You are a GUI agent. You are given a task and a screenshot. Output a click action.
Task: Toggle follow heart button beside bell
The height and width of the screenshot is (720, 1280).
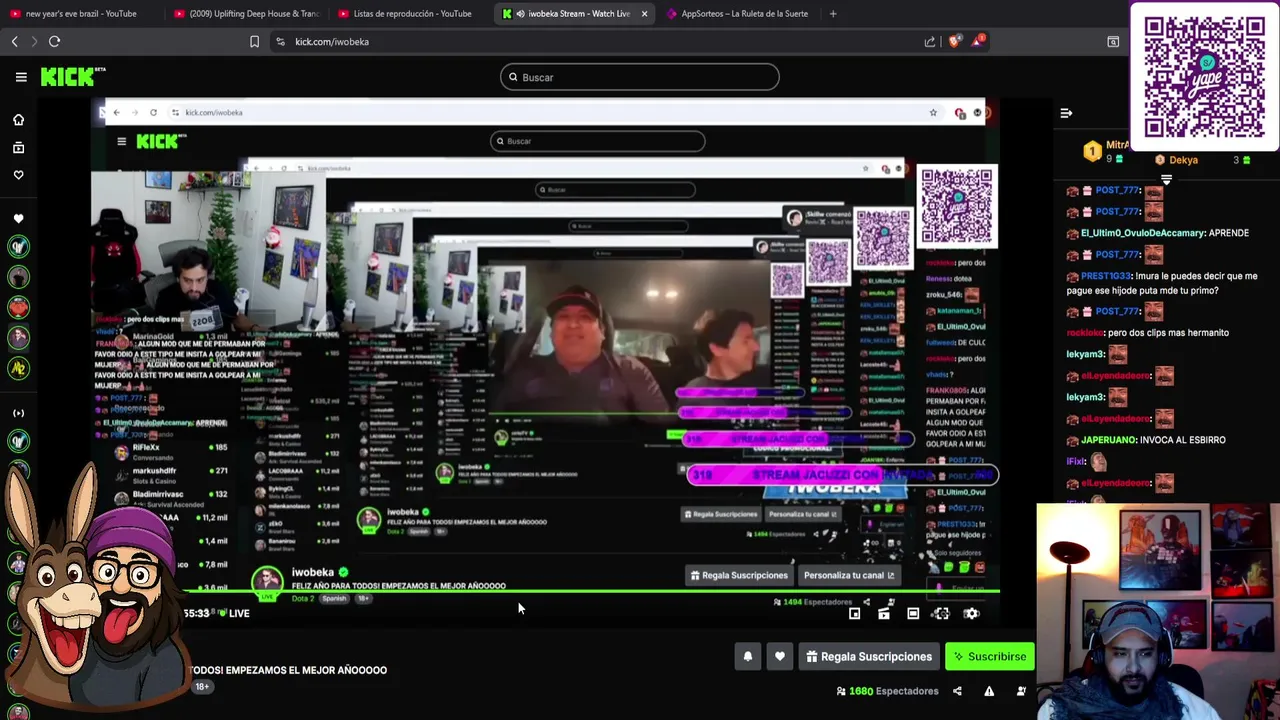780,657
